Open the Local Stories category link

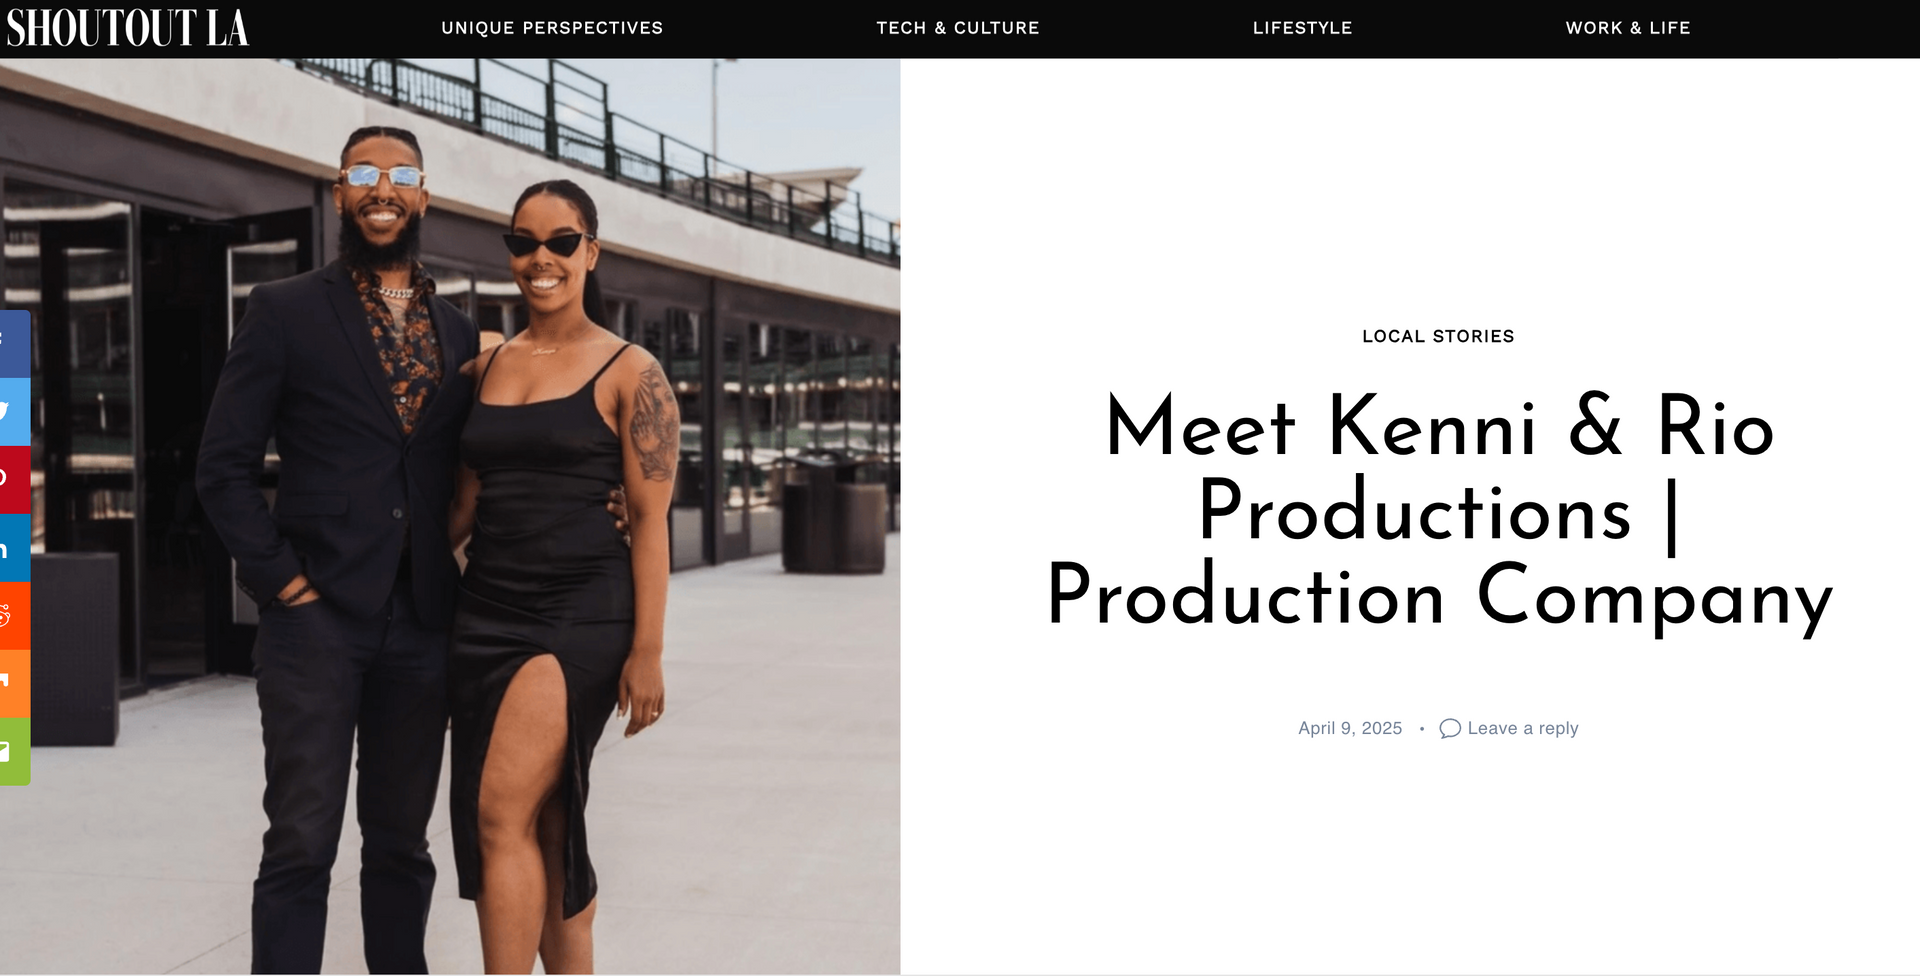click(1438, 337)
